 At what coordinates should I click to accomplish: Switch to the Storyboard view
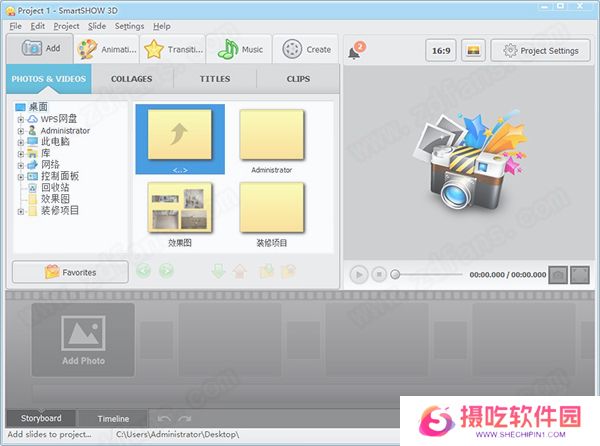[41, 418]
